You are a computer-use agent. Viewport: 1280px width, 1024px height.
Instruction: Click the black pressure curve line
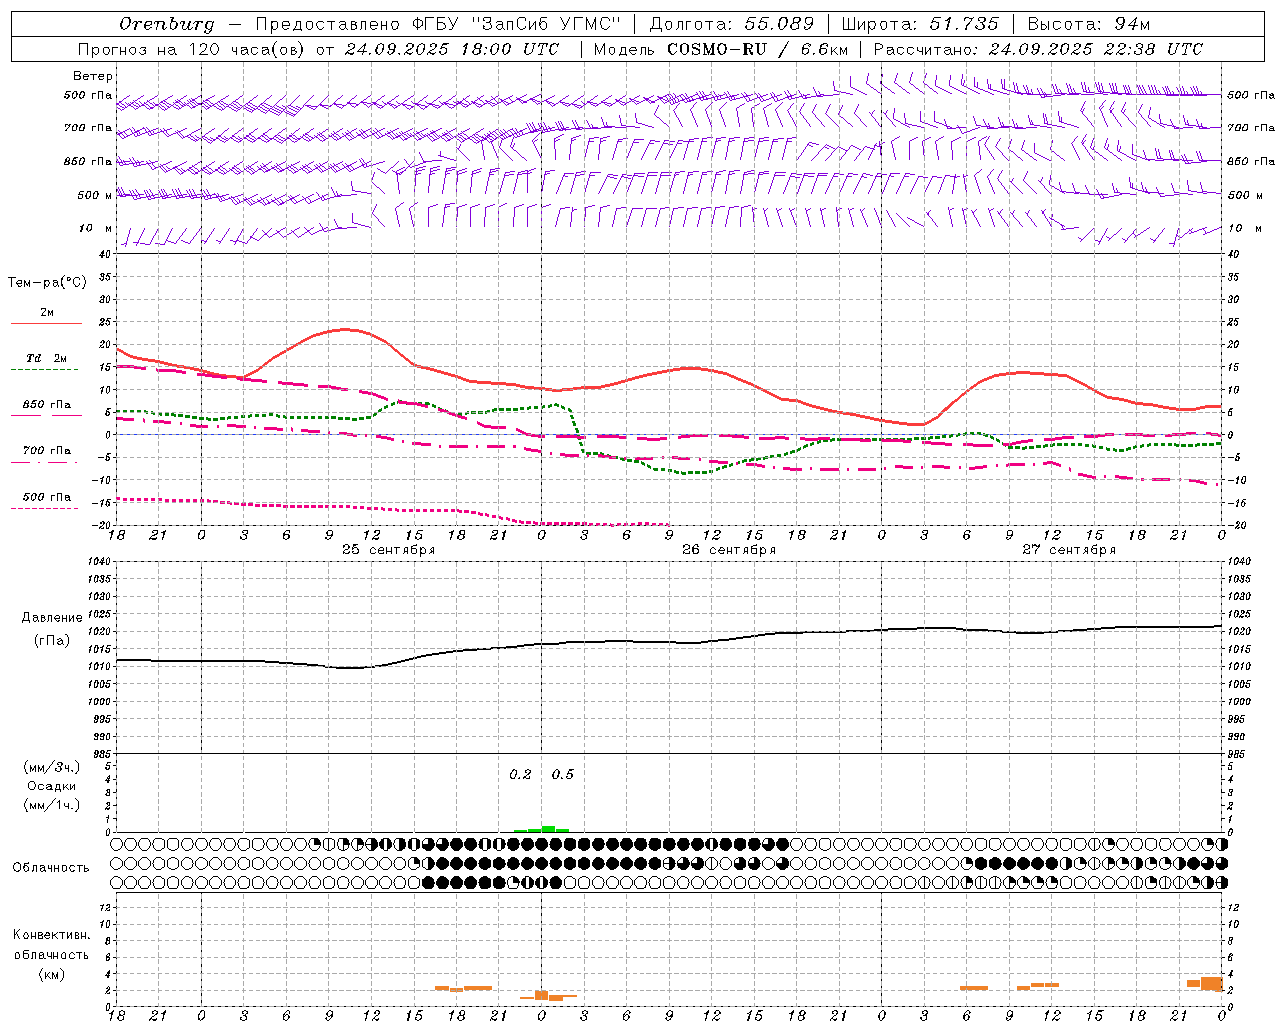tap(669, 642)
